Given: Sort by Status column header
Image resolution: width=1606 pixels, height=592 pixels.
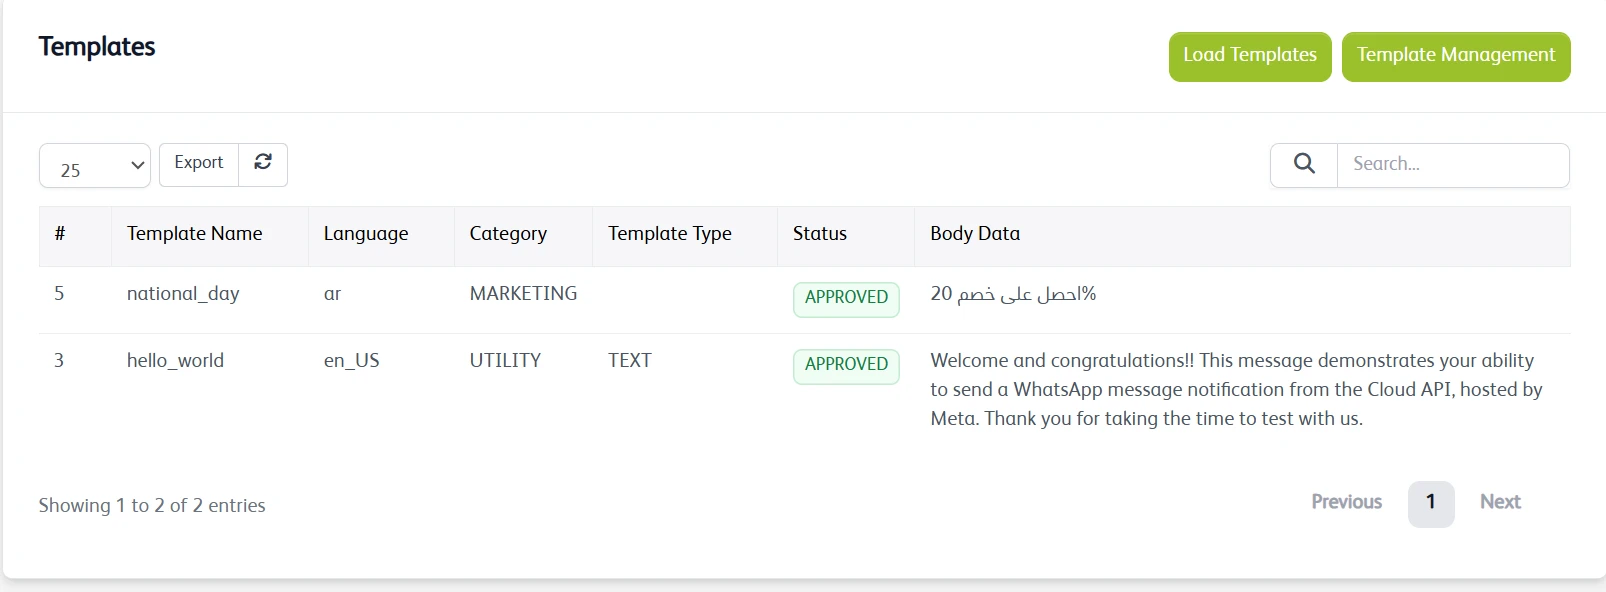Looking at the screenshot, I should pos(820,234).
